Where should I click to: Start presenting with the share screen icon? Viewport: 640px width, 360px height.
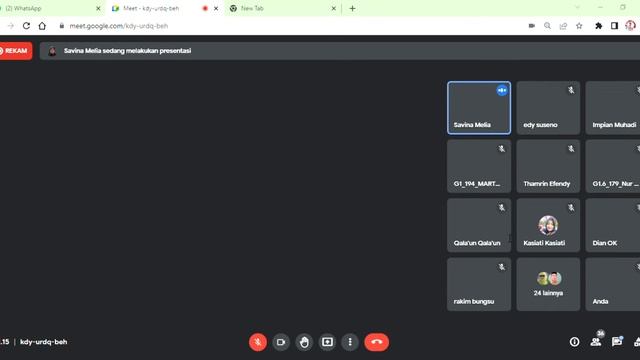(327, 342)
